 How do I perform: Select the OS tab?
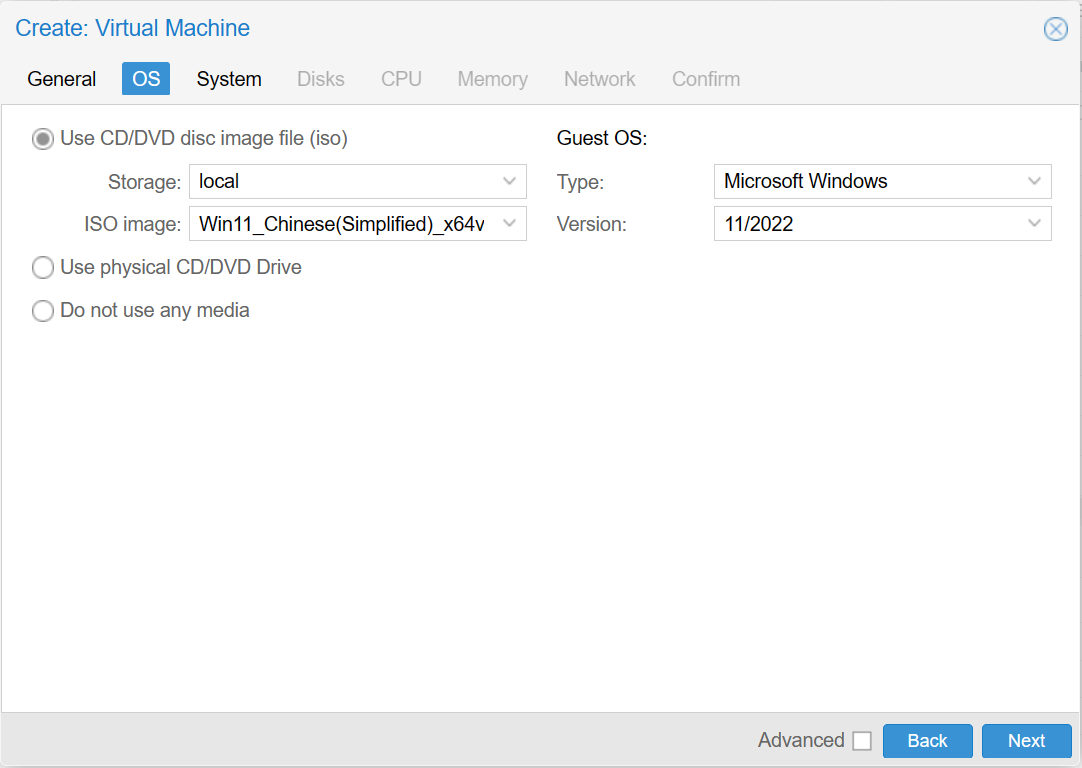[146, 79]
